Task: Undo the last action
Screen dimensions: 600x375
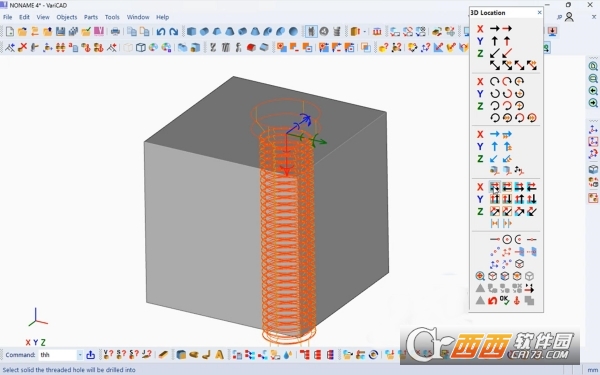Action: coord(161,31)
